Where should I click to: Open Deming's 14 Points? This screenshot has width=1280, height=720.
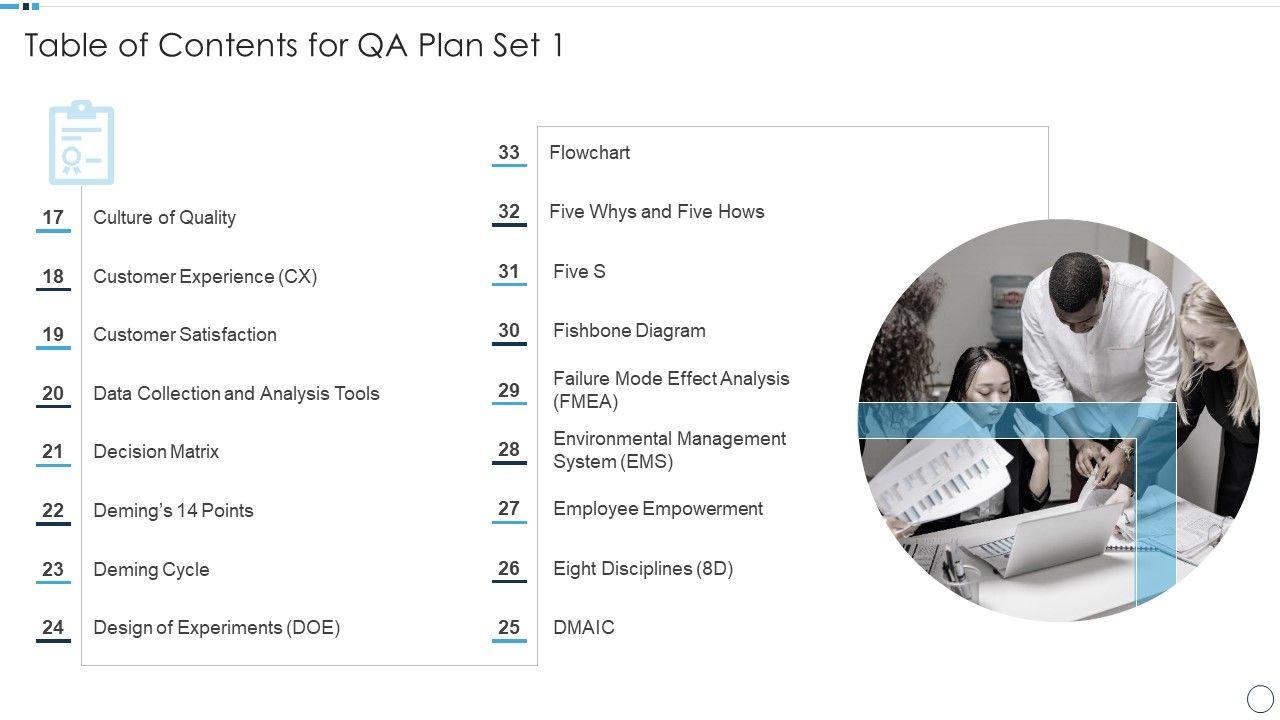tap(173, 511)
